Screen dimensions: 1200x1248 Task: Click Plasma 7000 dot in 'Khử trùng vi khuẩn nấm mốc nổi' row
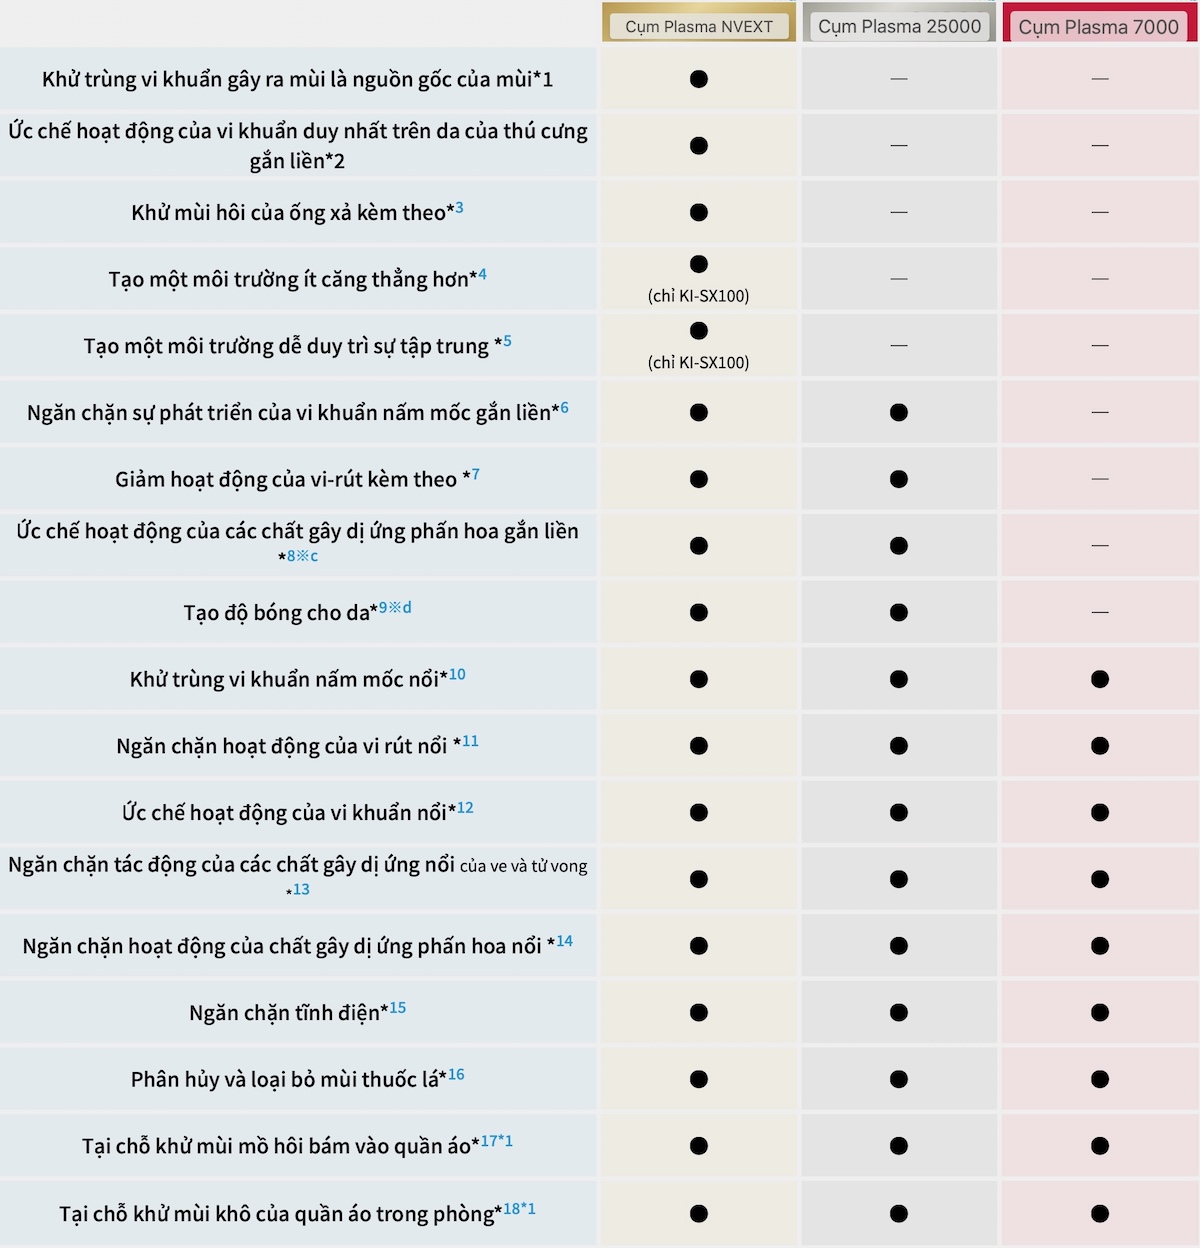[1100, 679]
